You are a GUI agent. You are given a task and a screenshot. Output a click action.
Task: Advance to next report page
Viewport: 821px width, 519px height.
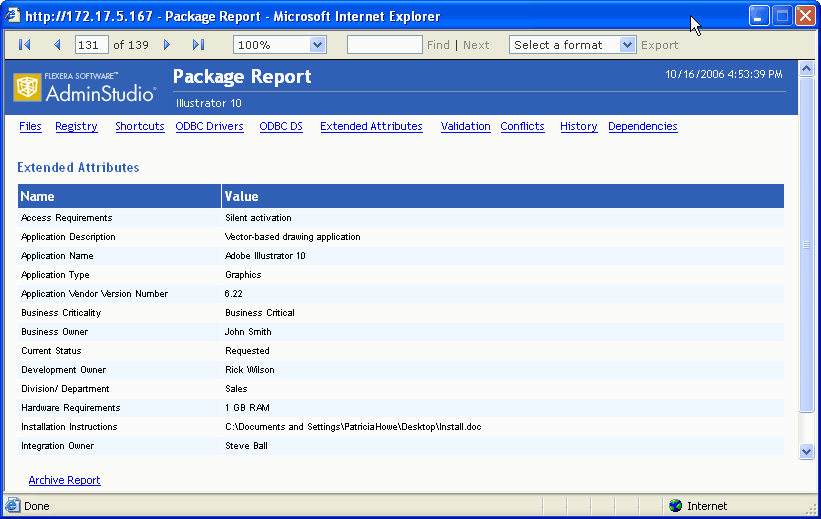click(167, 45)
